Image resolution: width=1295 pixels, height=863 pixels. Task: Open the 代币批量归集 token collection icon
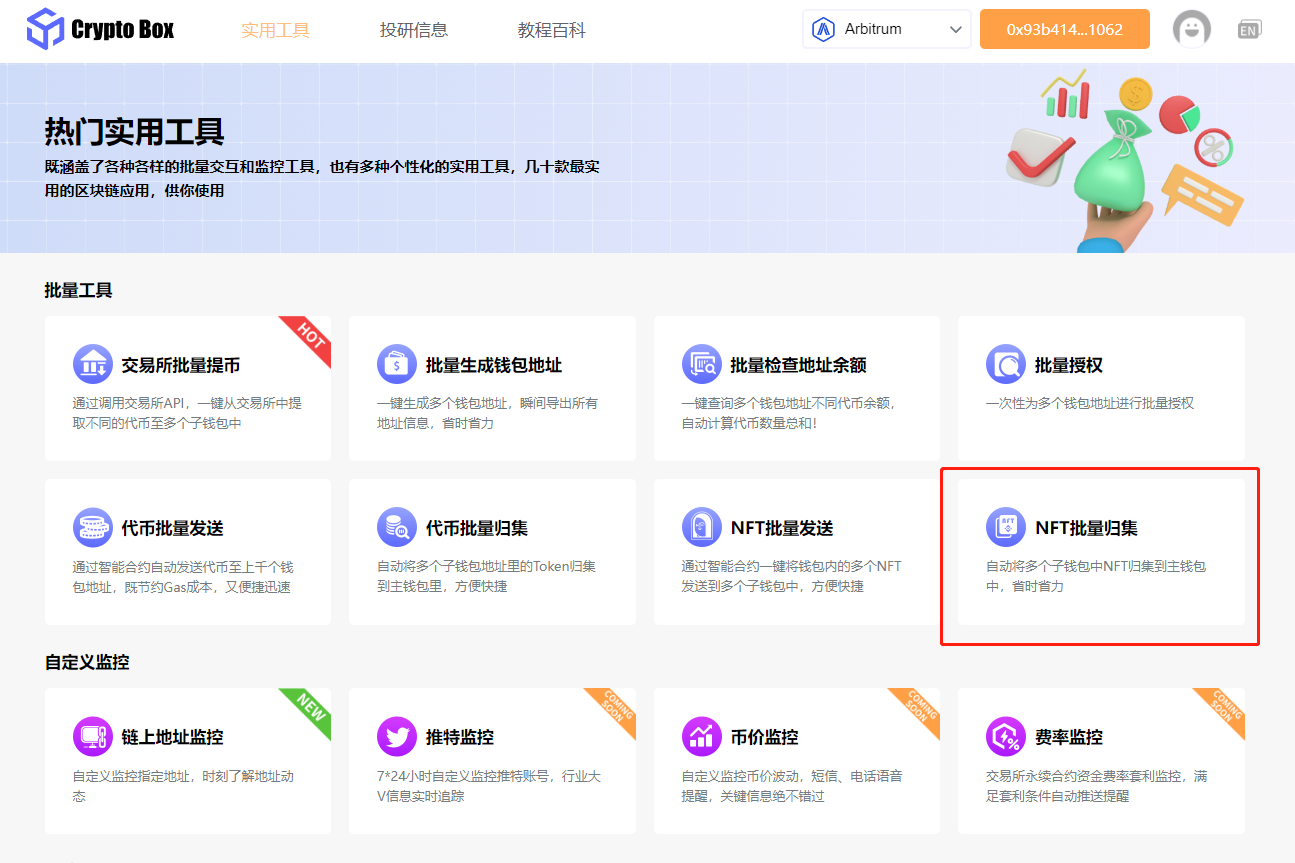pos(397,527)
